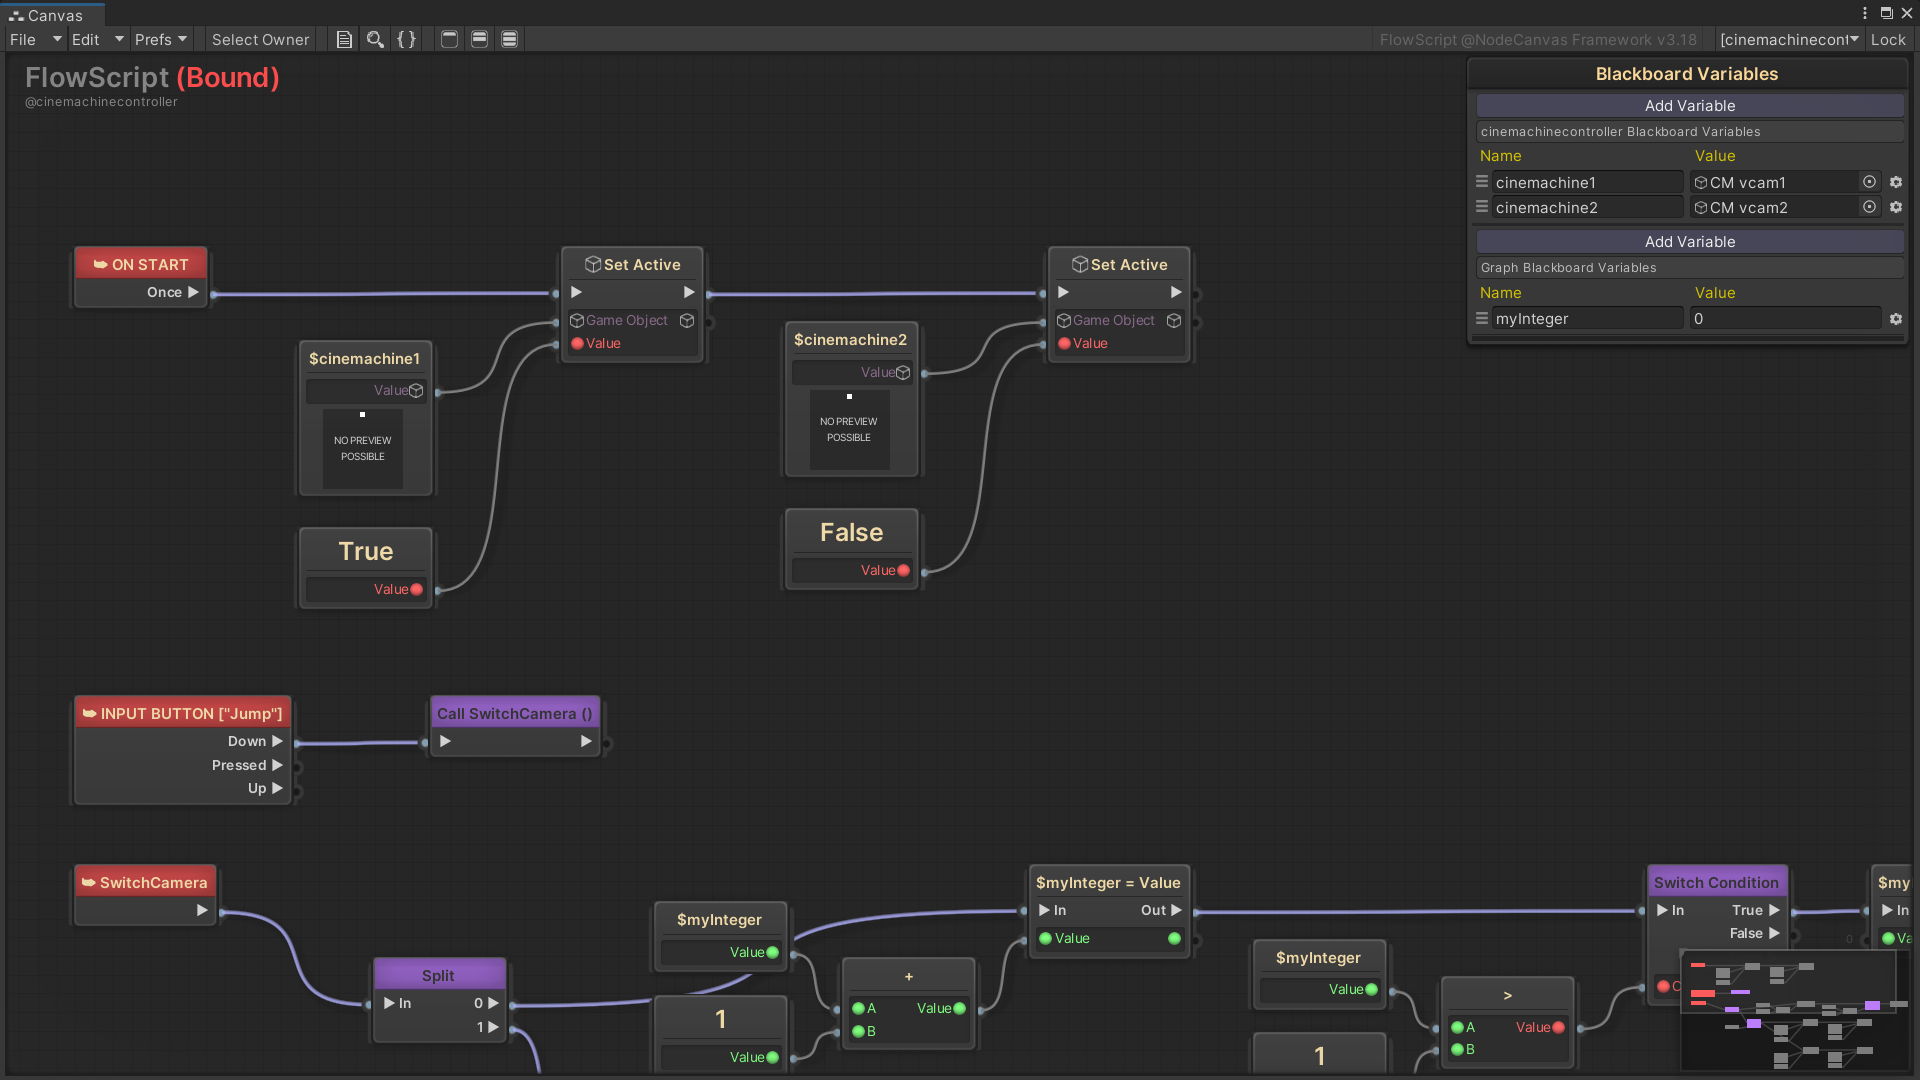Click the object picker circle for CM vcam2
The height and width of the screenshot is (1080, 1920).
(x=1869, y=207)
